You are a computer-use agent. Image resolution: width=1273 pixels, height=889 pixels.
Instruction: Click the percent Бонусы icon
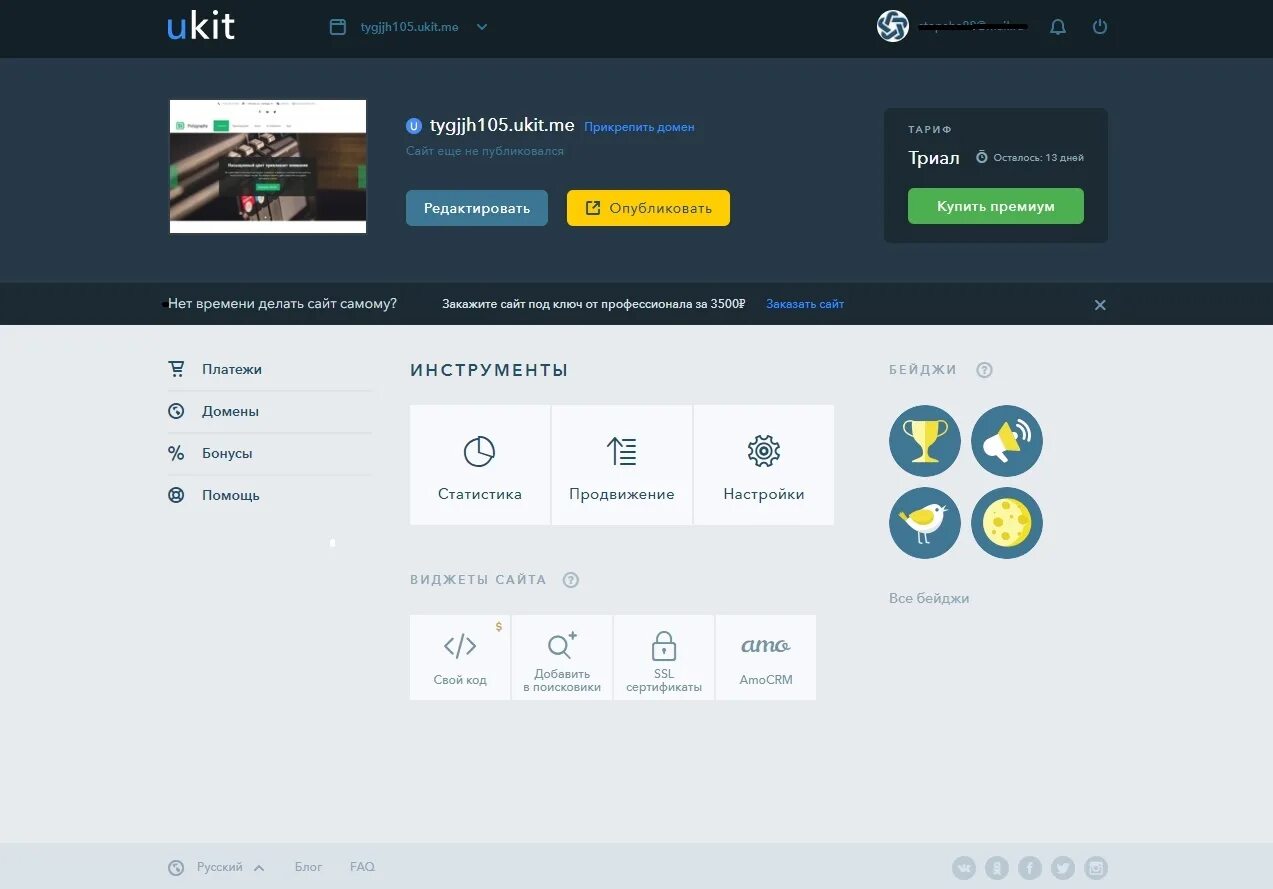point(176,453)
